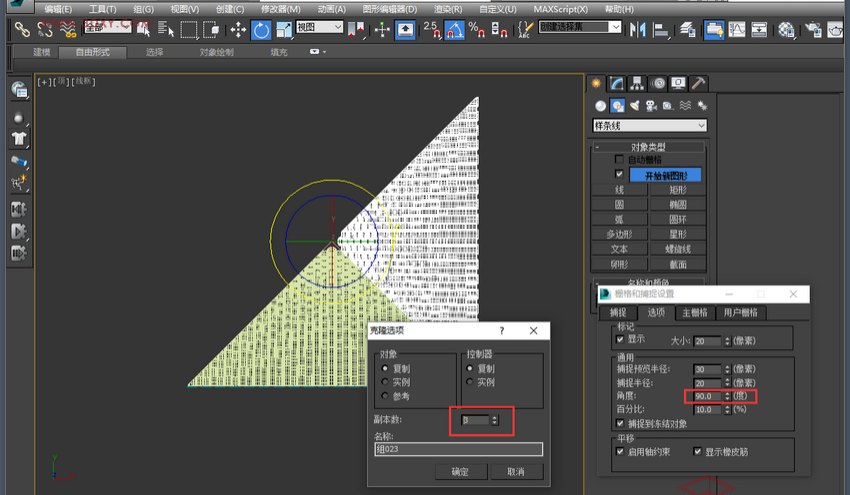Image resolution: width=850 pixels, height=495 pixels.
Task: Toggle the Angle Snap icon
Action: [454, 30]
